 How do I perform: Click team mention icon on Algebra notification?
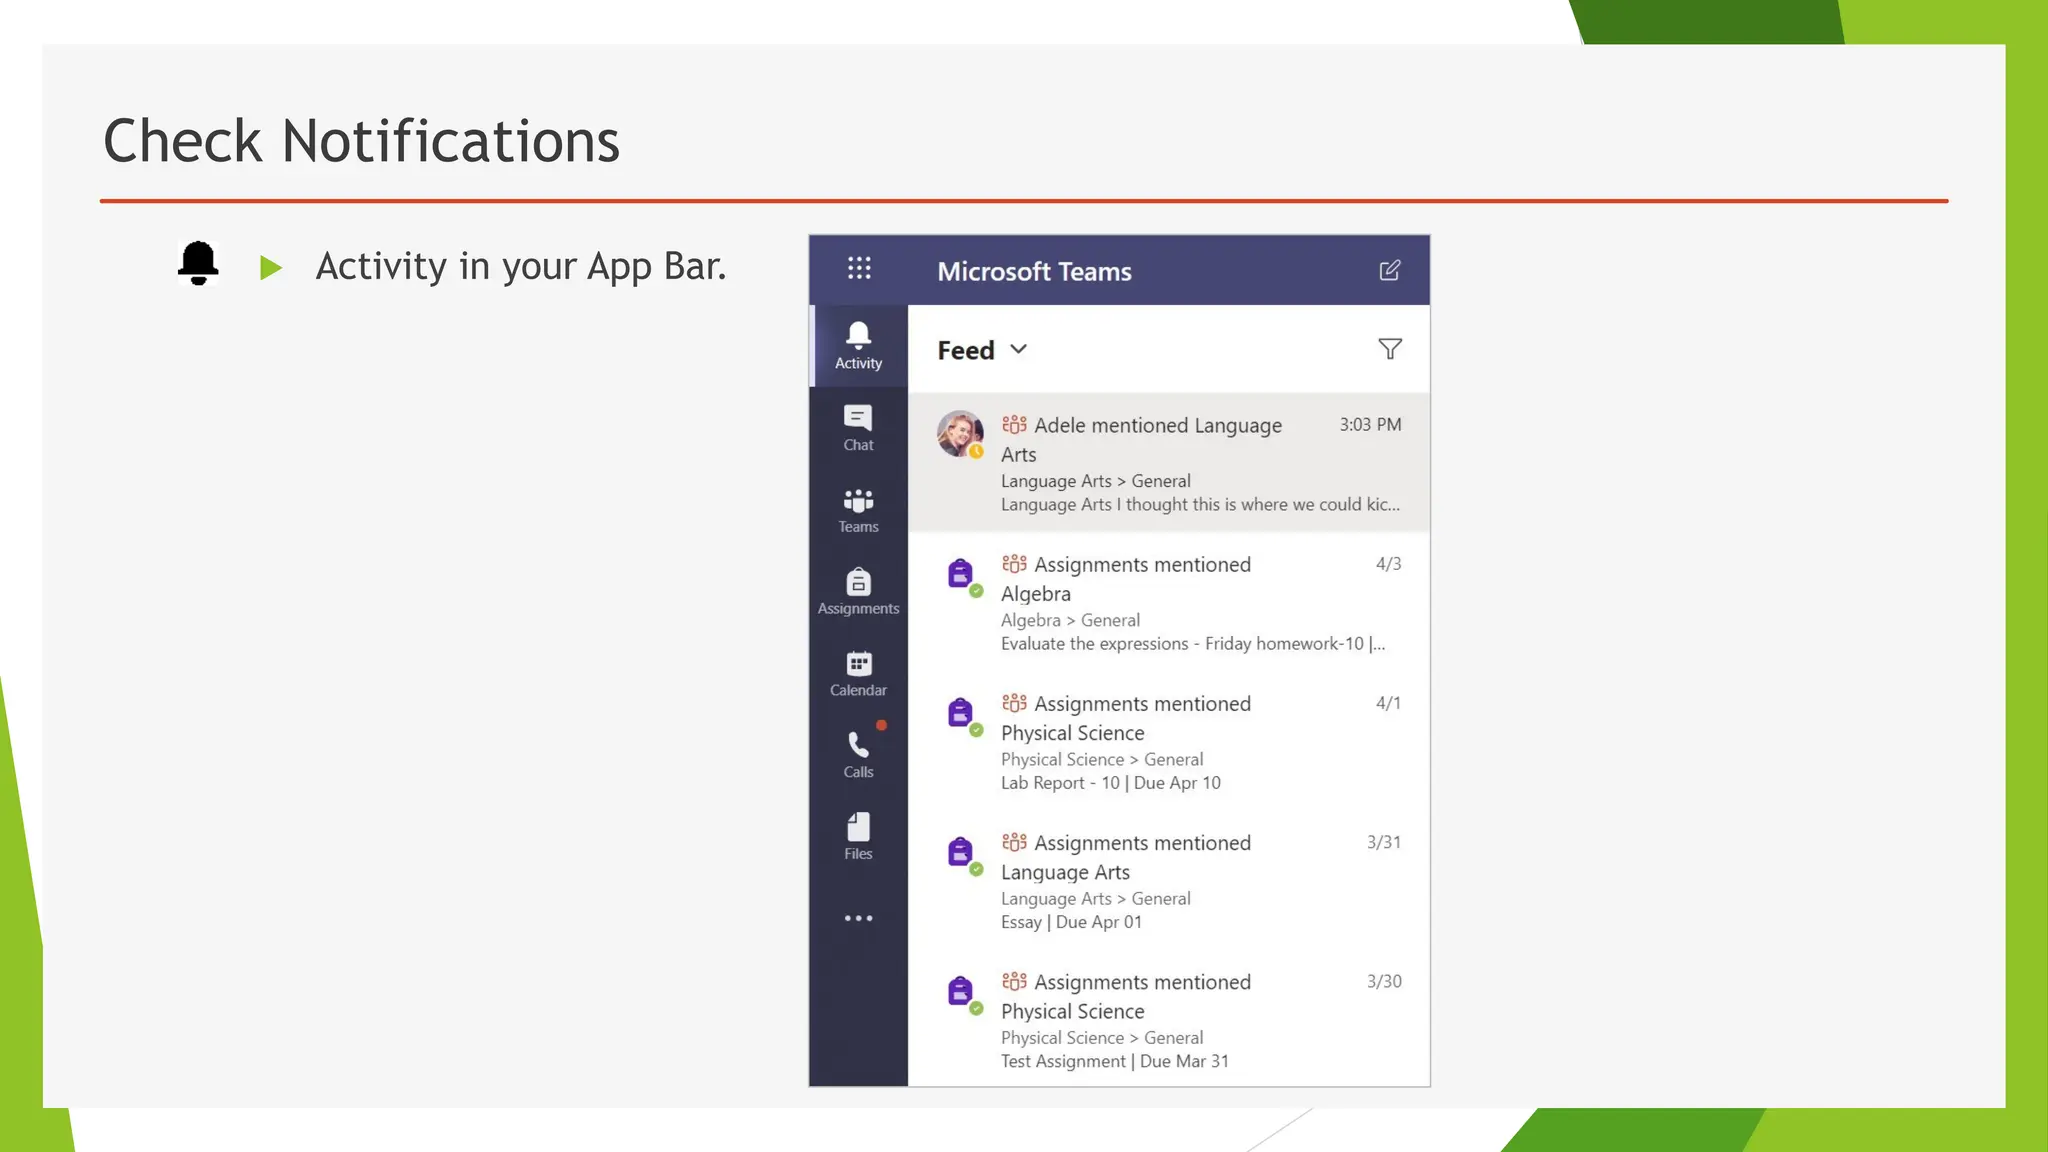(1014, 564)
